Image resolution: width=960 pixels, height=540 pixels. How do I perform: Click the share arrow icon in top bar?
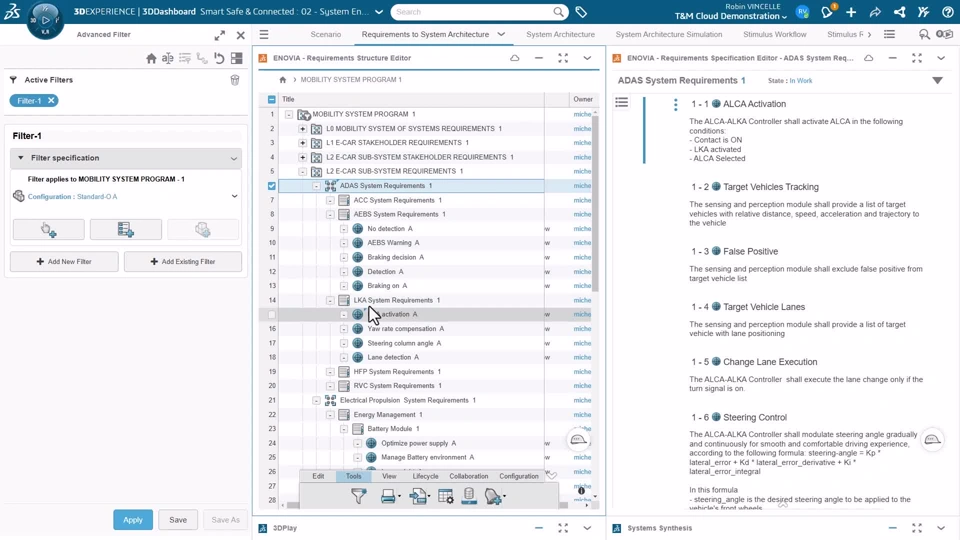pyautogui.click(x=875, y=12)
